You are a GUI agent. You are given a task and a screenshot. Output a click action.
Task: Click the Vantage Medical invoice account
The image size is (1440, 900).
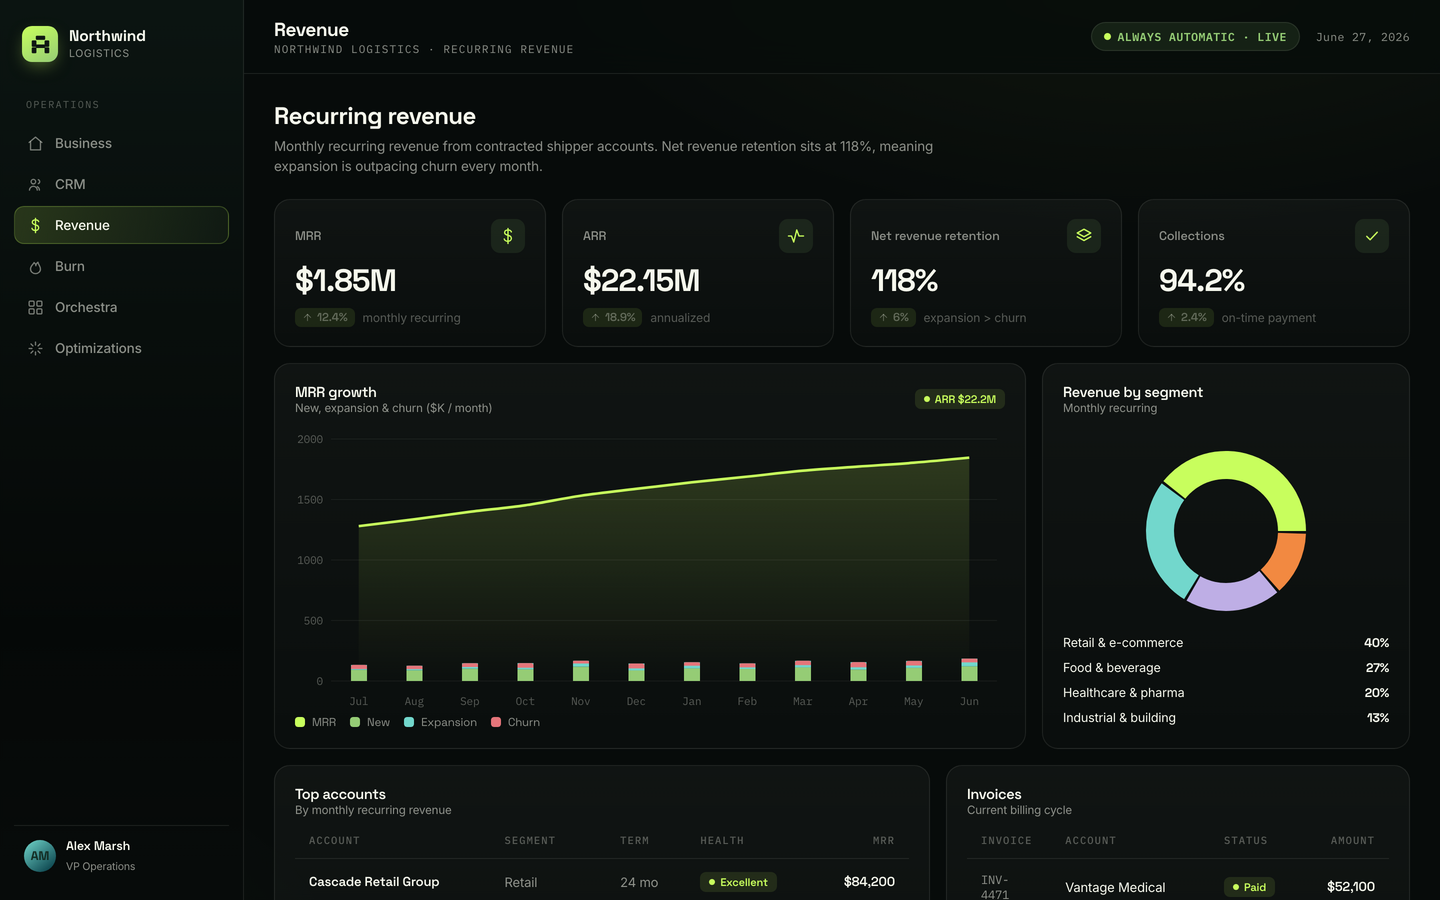point(1115,887)
